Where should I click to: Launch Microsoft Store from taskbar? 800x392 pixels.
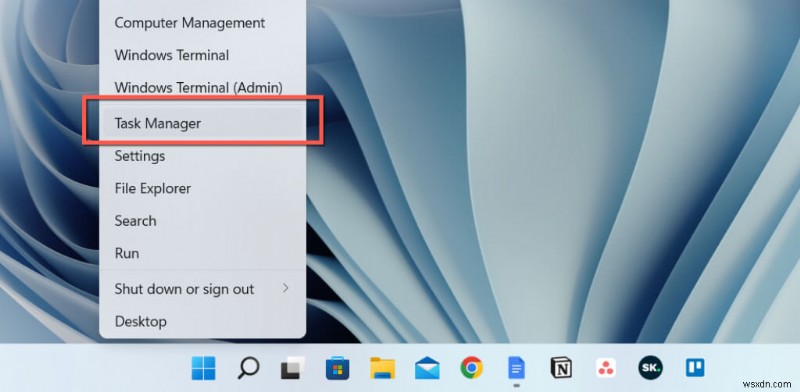(338, 368)
